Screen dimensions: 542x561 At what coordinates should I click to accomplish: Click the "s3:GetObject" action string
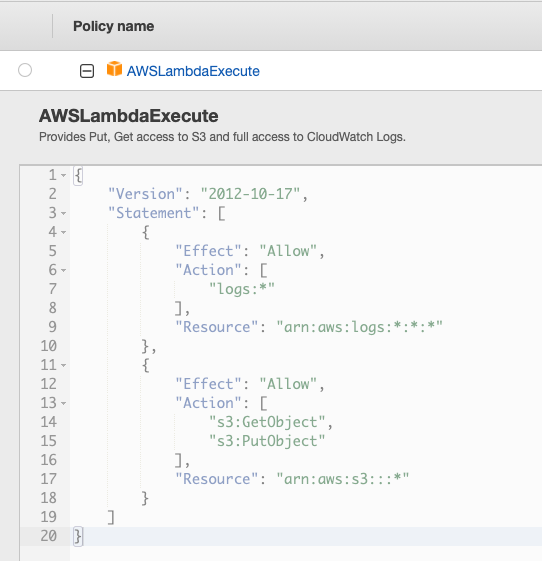(x=267, y=422)
